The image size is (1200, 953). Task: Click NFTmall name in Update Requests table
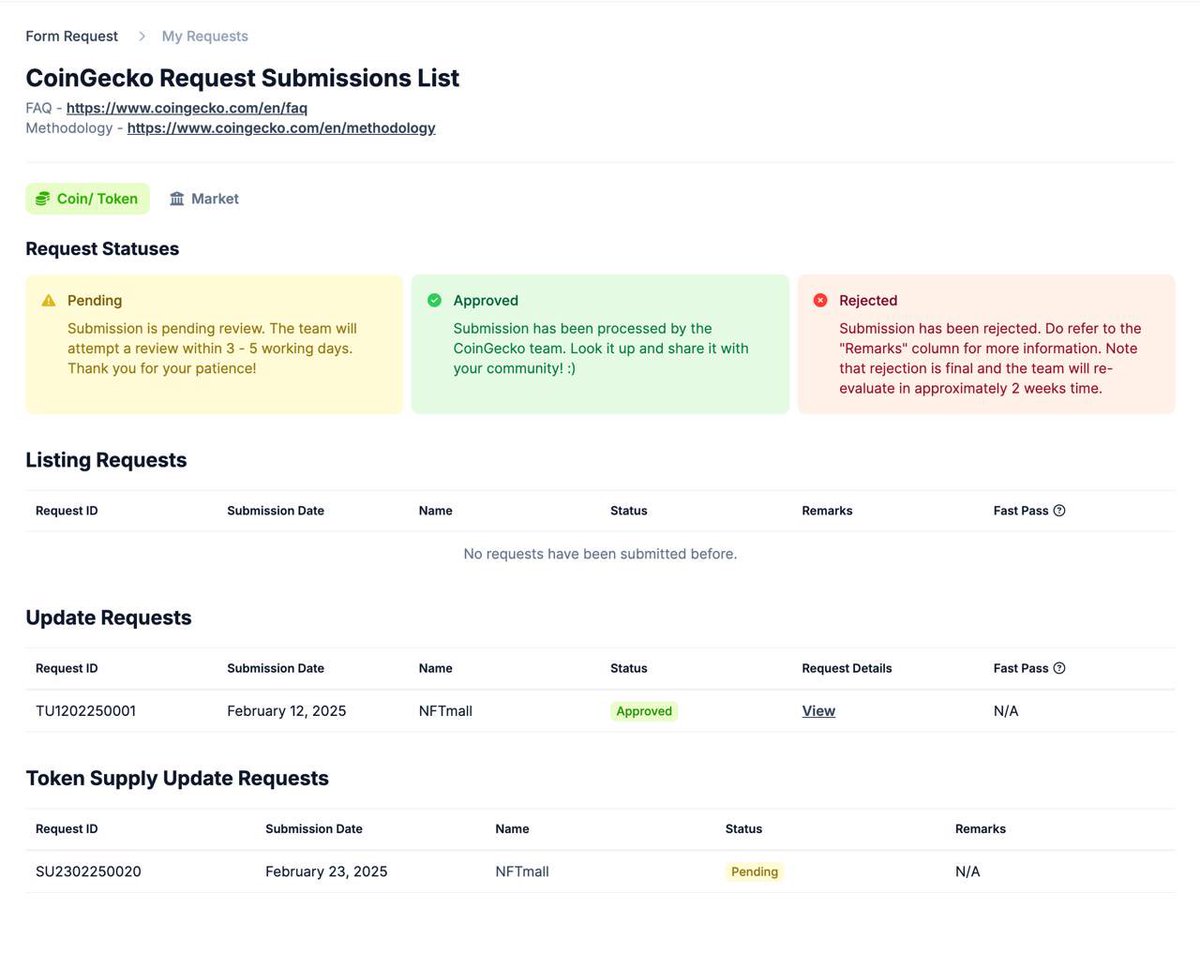446,711
